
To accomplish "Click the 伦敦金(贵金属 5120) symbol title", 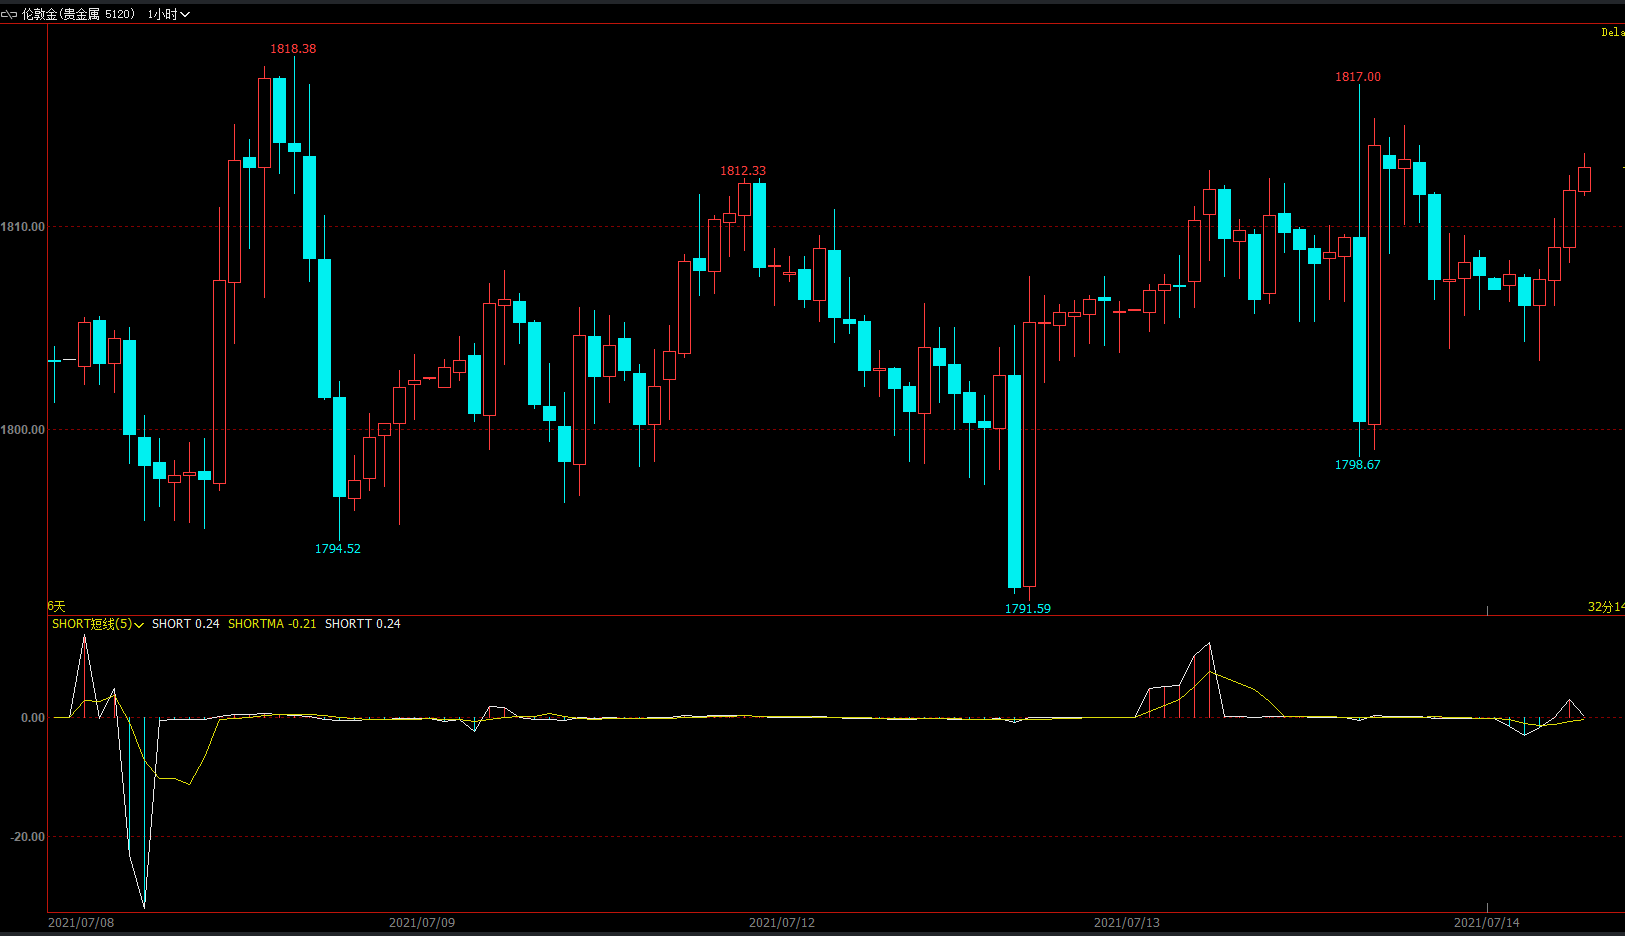I will (78, 14).
